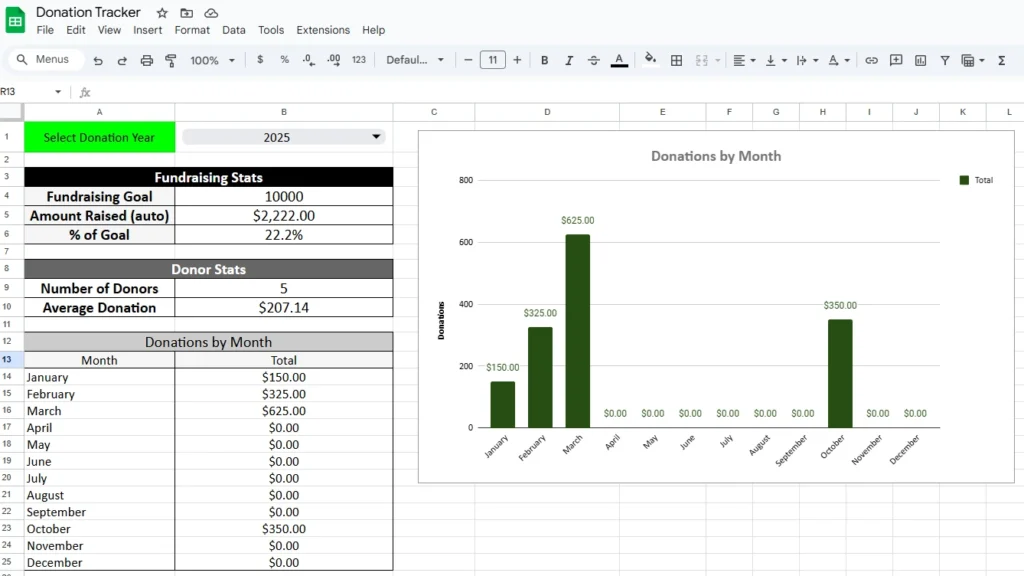Open the Insert menu
This screenshot has width=1024, height=576.
pyautogui.click(x=148, y=30)
